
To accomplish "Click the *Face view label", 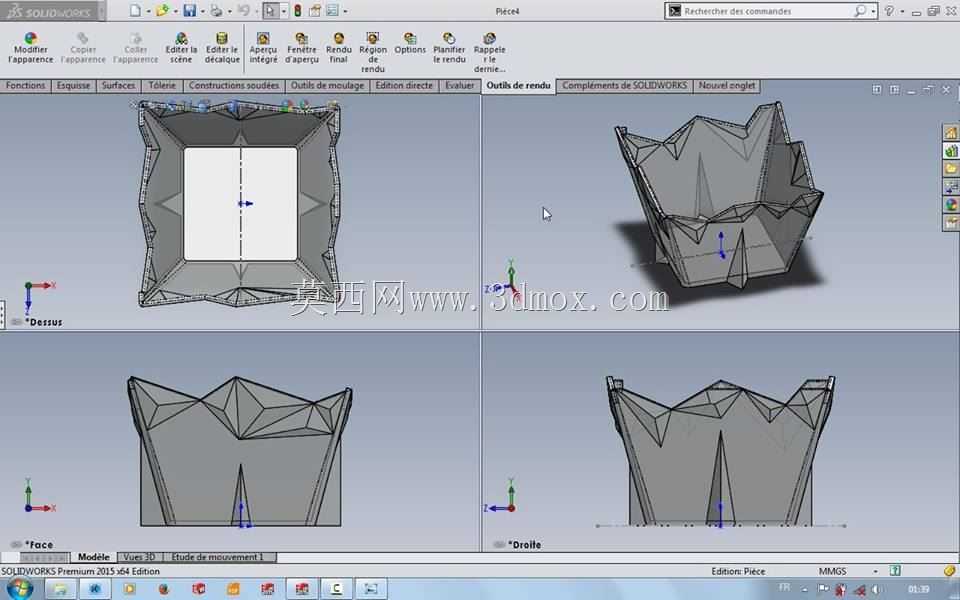I will coord(39,545).
